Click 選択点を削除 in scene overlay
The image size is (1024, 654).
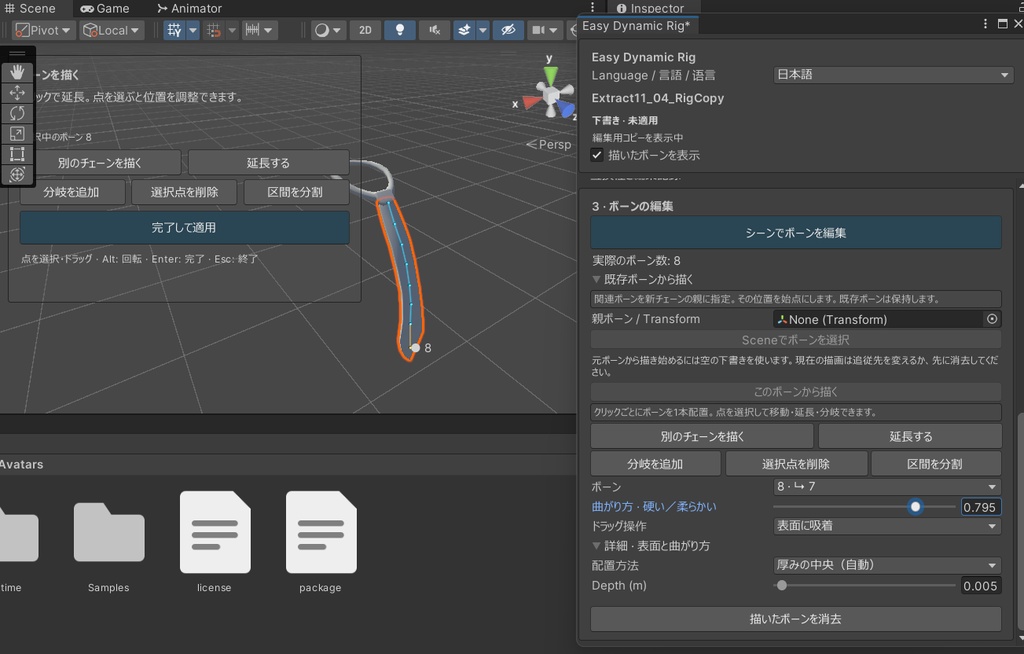pyautogui.click(x=184, y=192)
